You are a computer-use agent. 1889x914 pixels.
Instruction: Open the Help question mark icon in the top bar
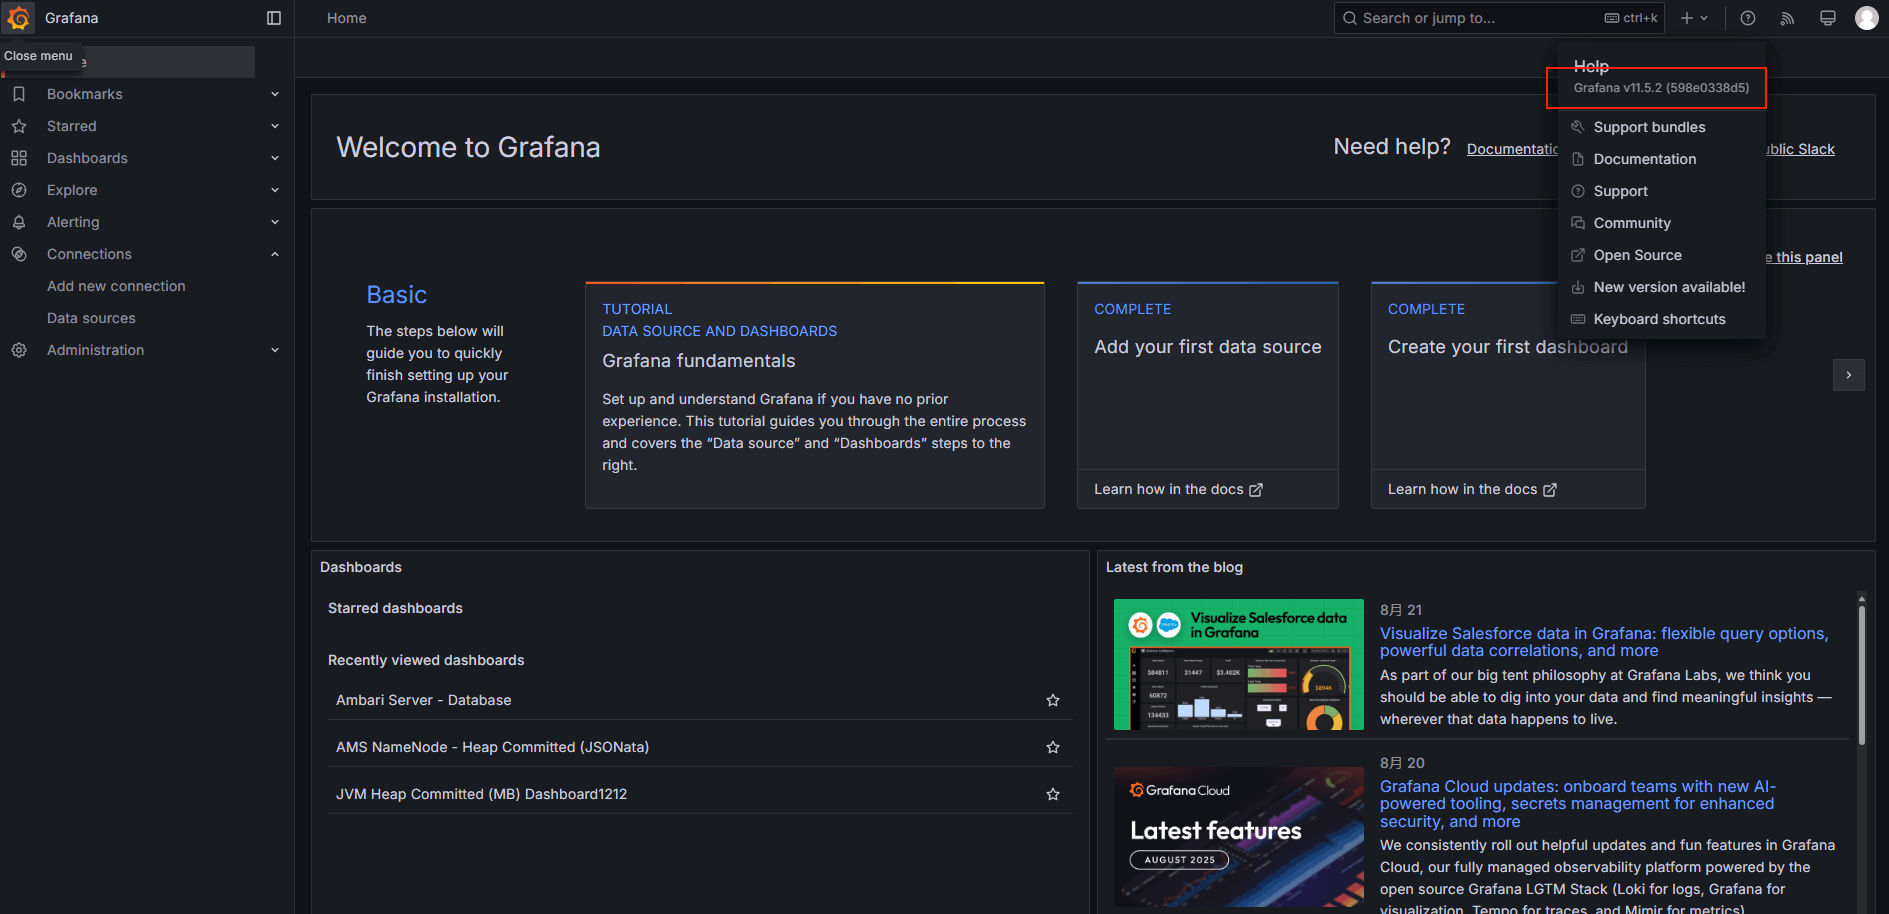coord(1748,18)
